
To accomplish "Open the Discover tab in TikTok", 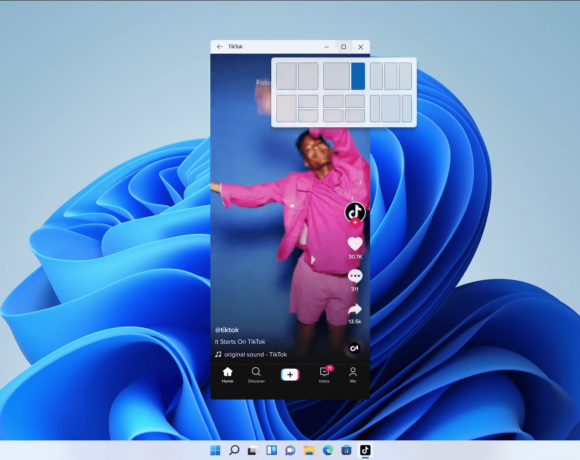I will pos(256,375).
